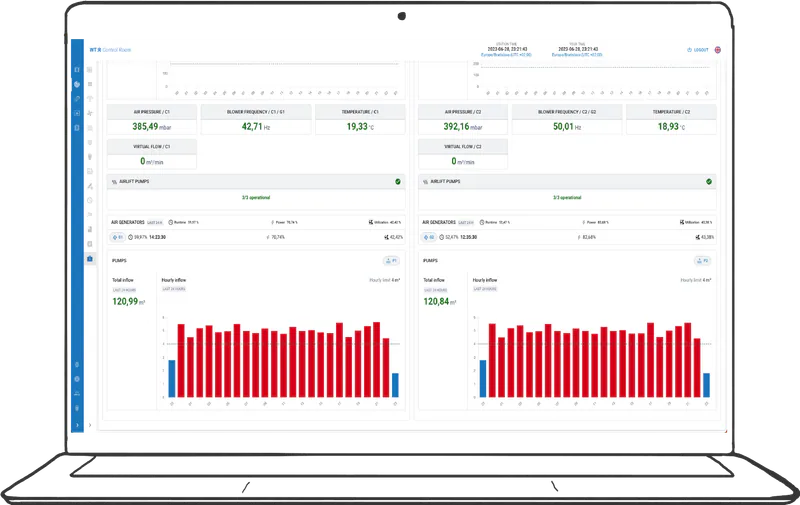Select the G1 air generator chip

pyautogui.click(x=116, y=237)
